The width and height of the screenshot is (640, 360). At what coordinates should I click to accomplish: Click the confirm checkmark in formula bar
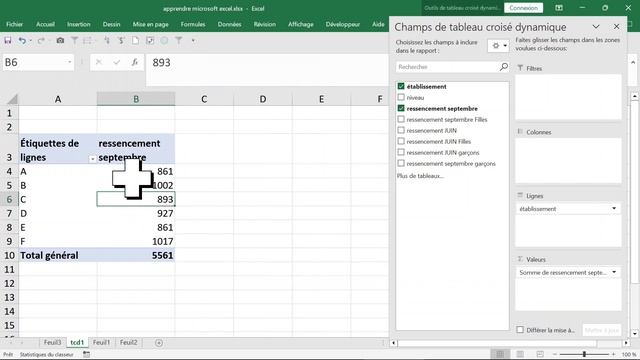point(117,62)
